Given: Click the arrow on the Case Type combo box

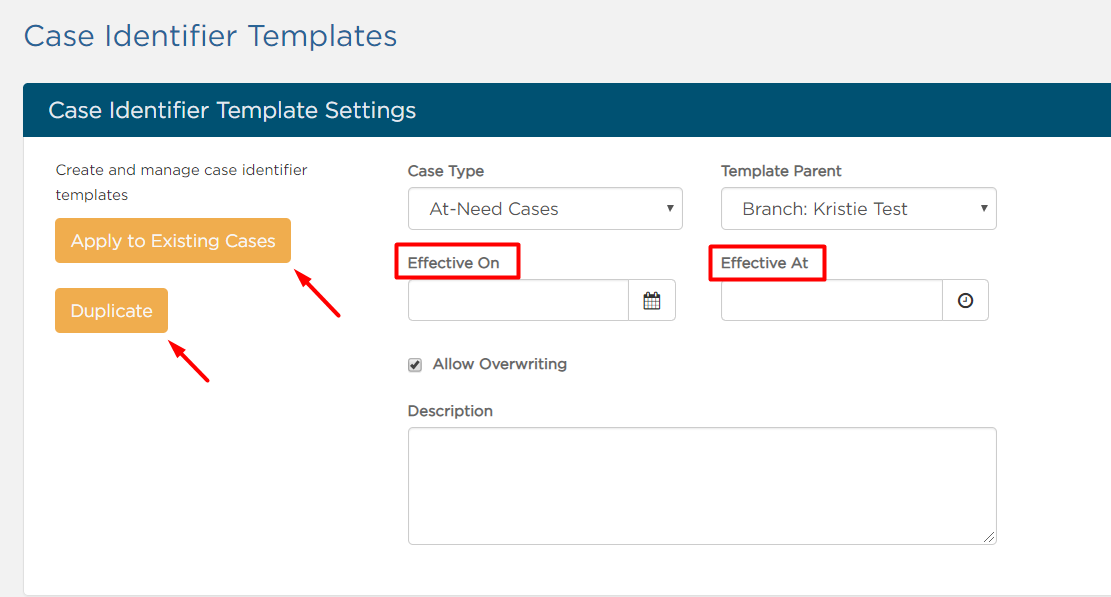Looking at the screenshot, I should (670, 208).
